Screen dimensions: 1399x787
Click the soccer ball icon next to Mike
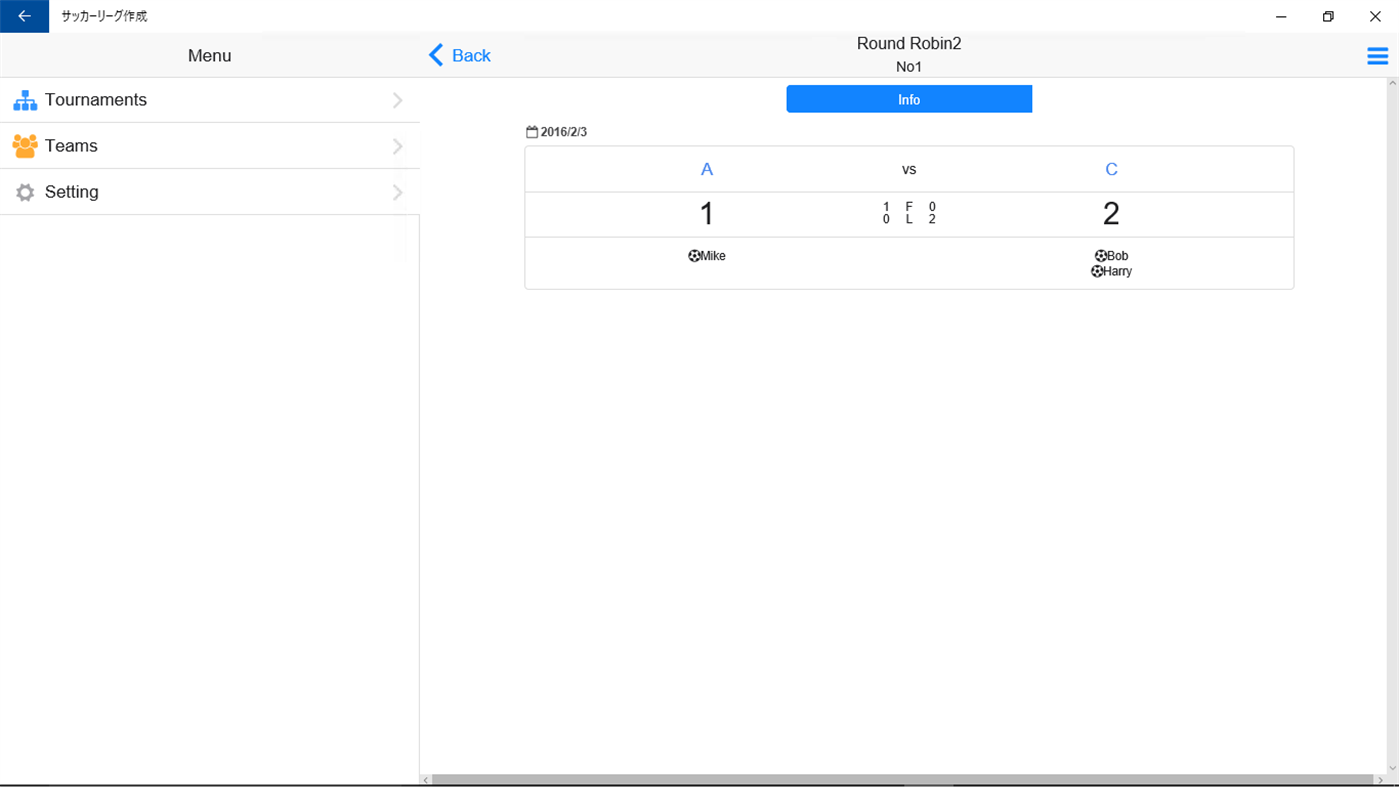click(693, 255)
